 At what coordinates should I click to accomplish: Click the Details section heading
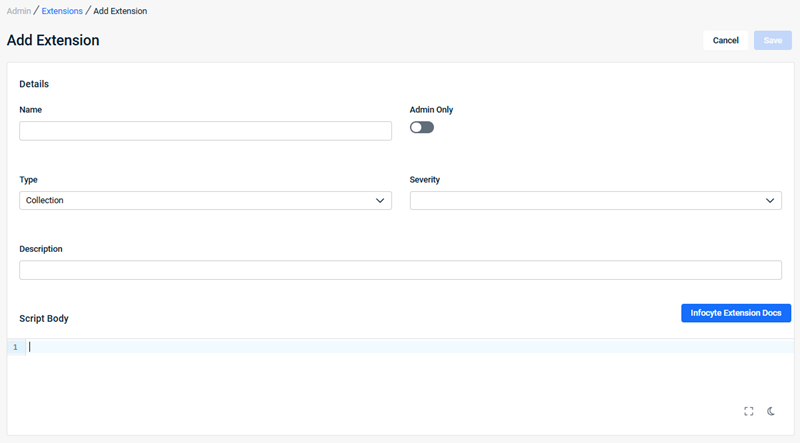(x=34, y=84)
